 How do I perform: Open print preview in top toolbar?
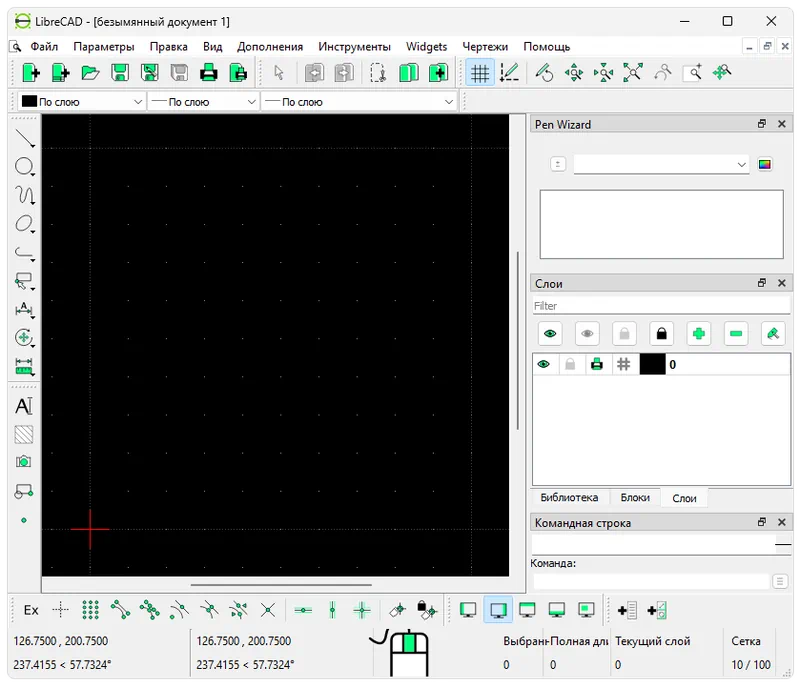click(238, 72)
